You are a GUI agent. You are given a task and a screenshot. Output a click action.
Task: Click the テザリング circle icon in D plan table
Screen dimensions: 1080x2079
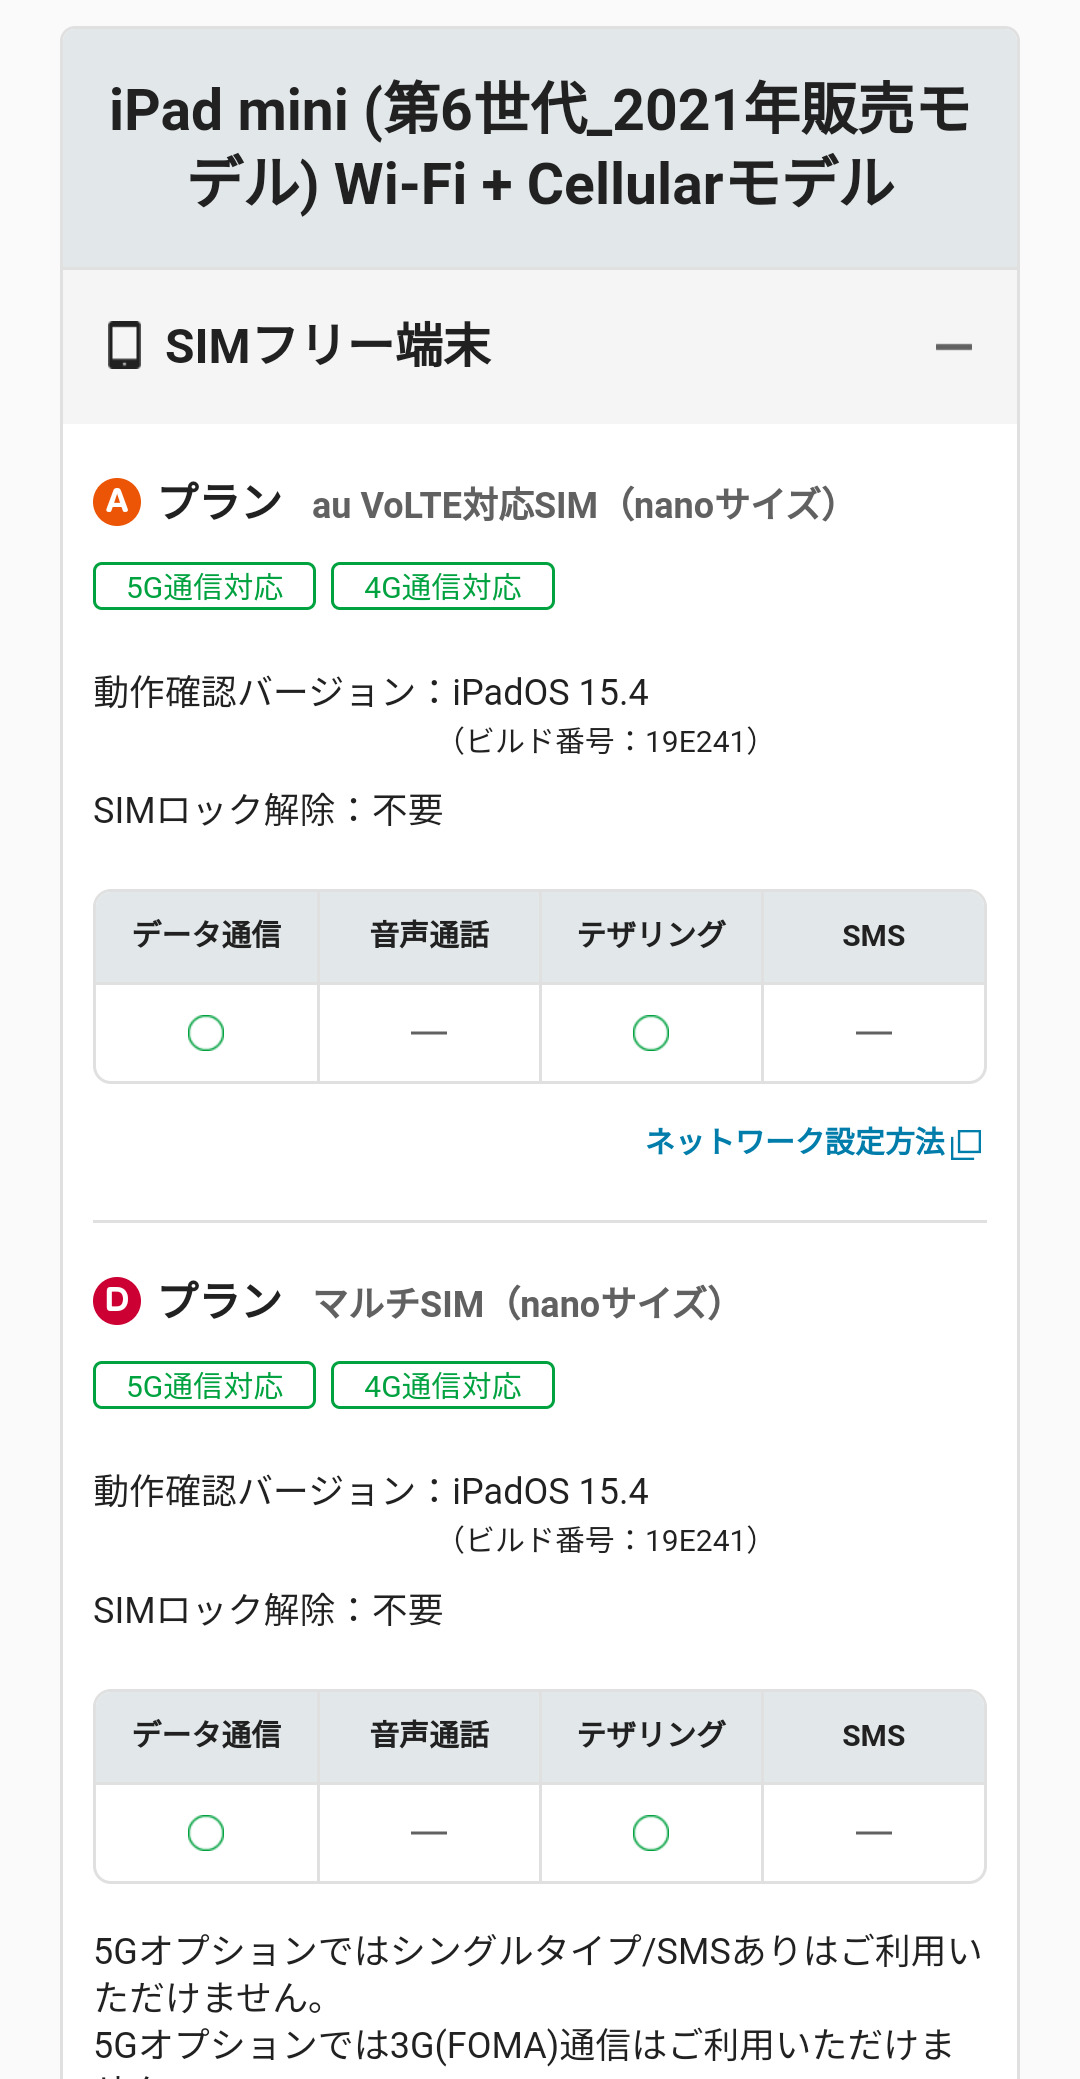point(651,1833)
